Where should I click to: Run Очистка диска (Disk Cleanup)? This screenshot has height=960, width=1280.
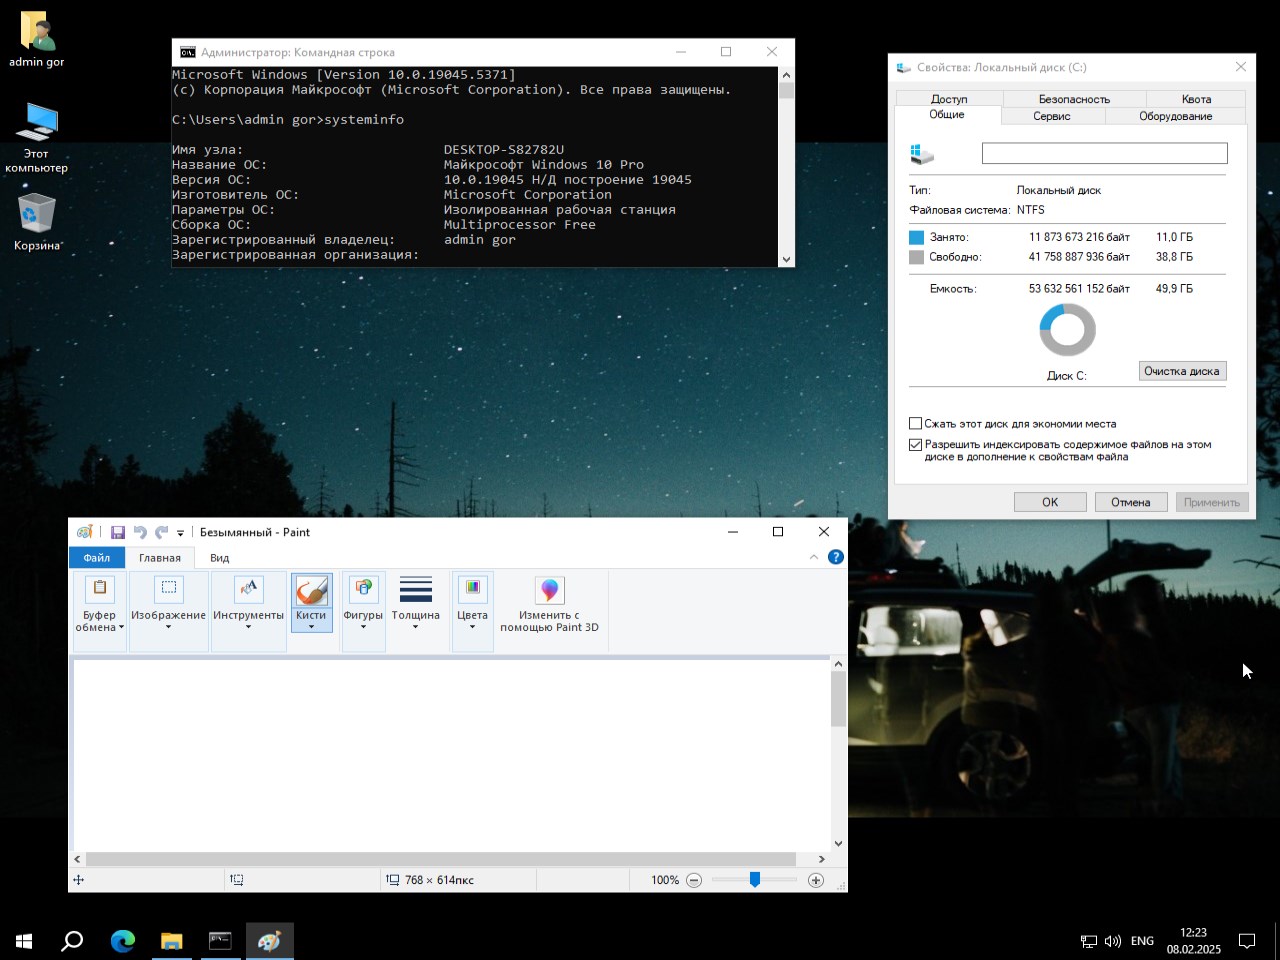click(1182, 371)
